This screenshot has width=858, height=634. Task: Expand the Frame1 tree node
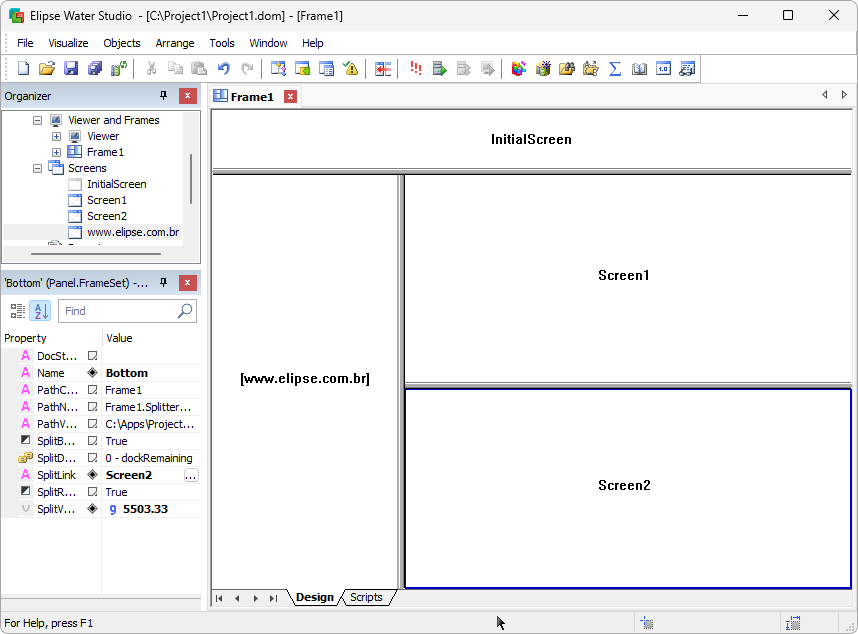coord(57,152)
